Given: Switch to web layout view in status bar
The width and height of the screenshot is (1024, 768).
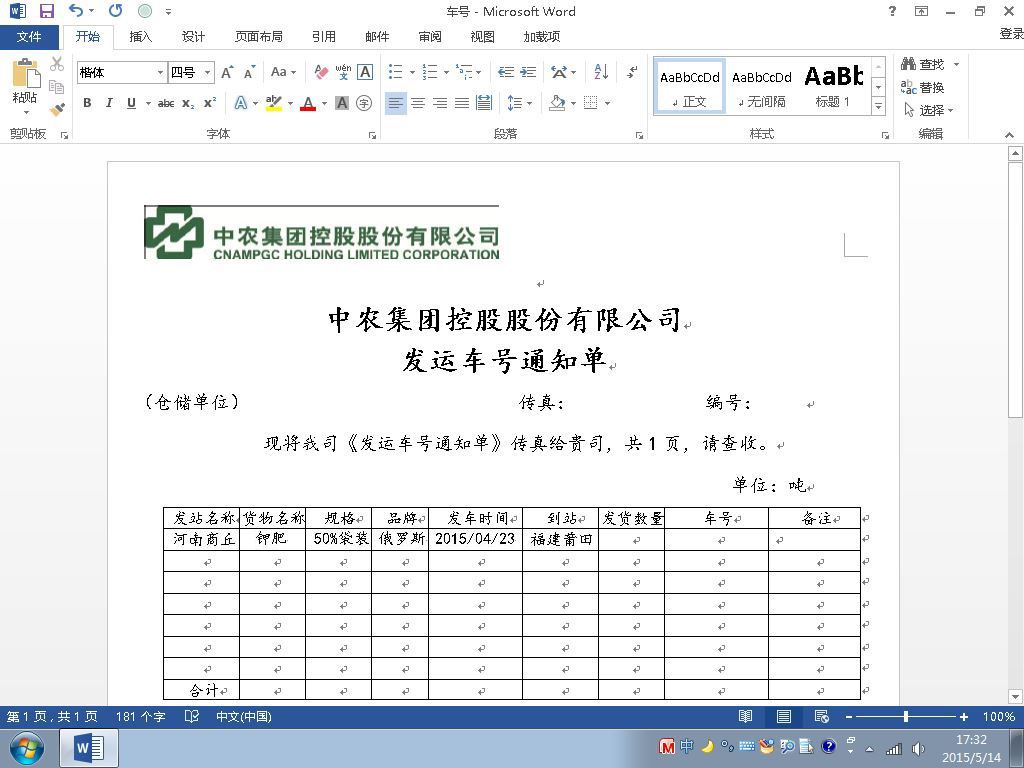Looking at the screenshot, I should [x=822, y=716].
